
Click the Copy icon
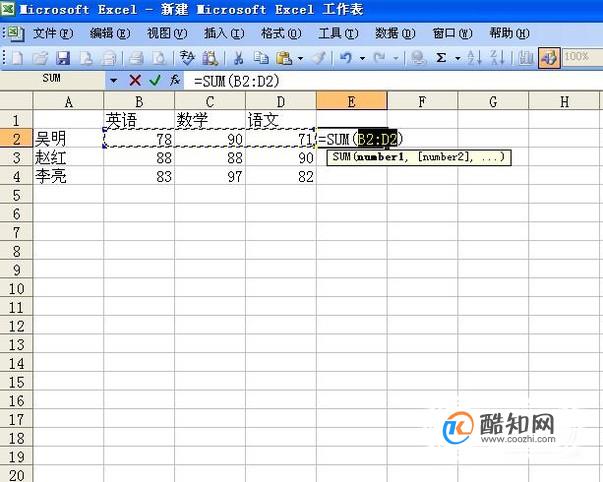click(262, 58)
